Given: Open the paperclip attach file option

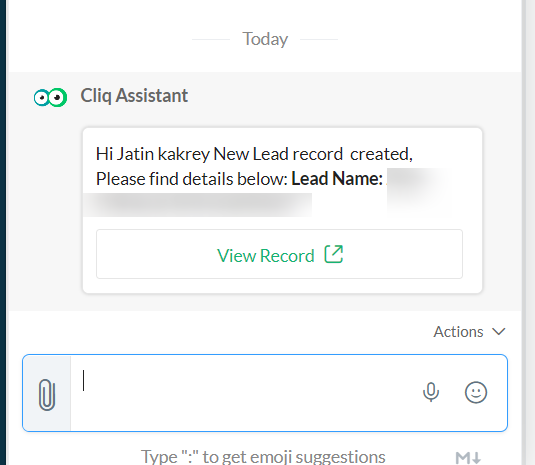Looking at the screenshot, I should (x=47, y=394).
